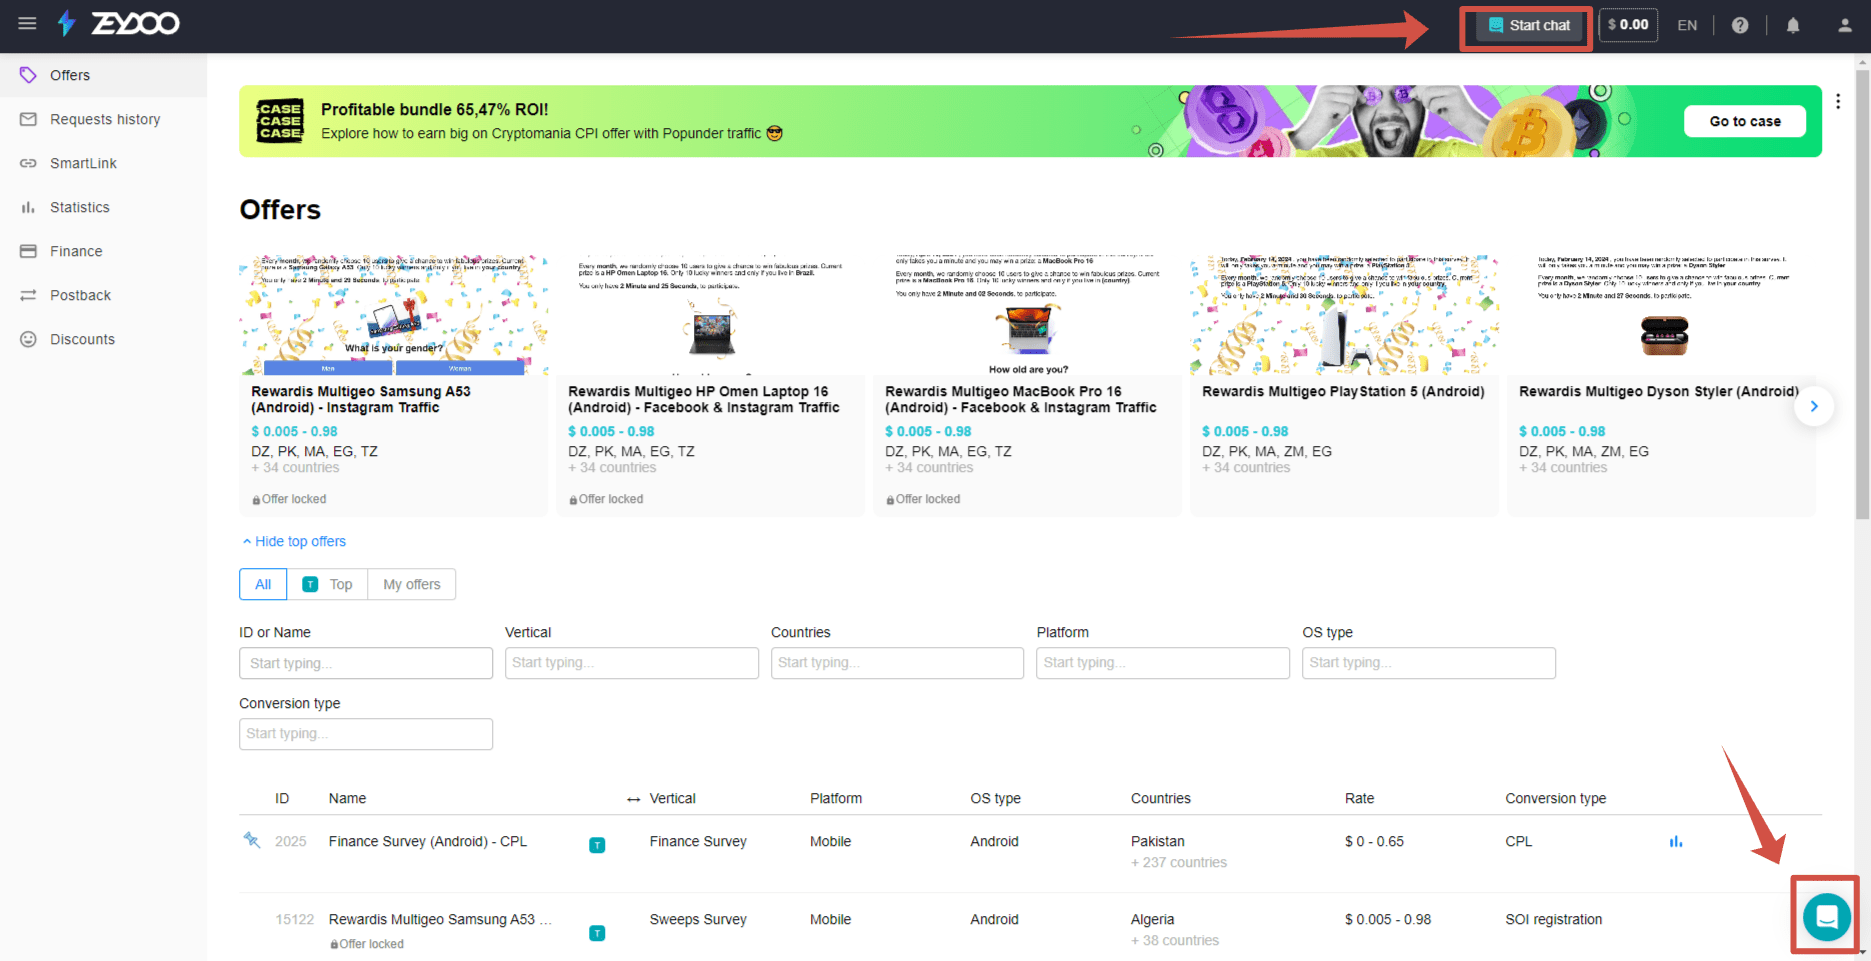Switch to Top offers tab

tap(327, 584)
